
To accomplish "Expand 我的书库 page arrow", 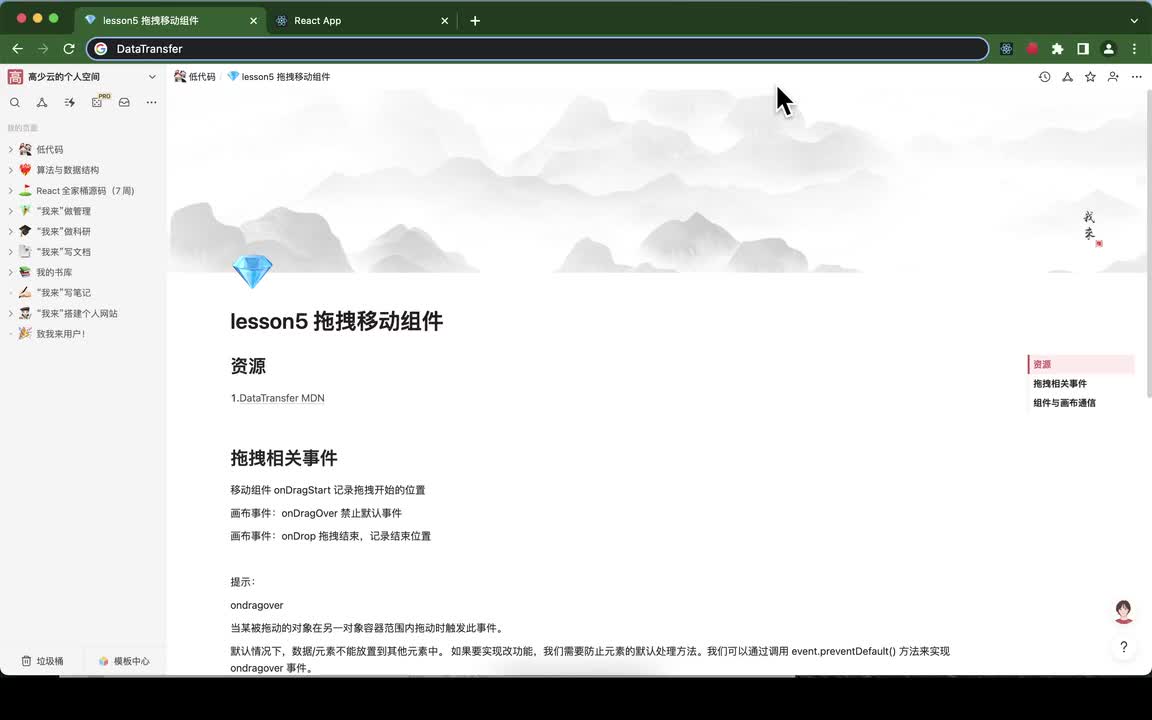I will click(x=10, y=272).
